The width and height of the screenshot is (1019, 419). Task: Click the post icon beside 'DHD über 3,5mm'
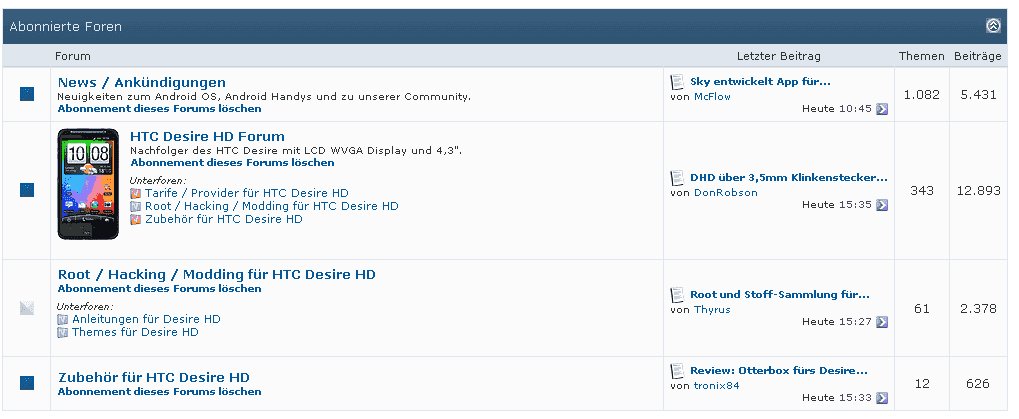(678, 178)
